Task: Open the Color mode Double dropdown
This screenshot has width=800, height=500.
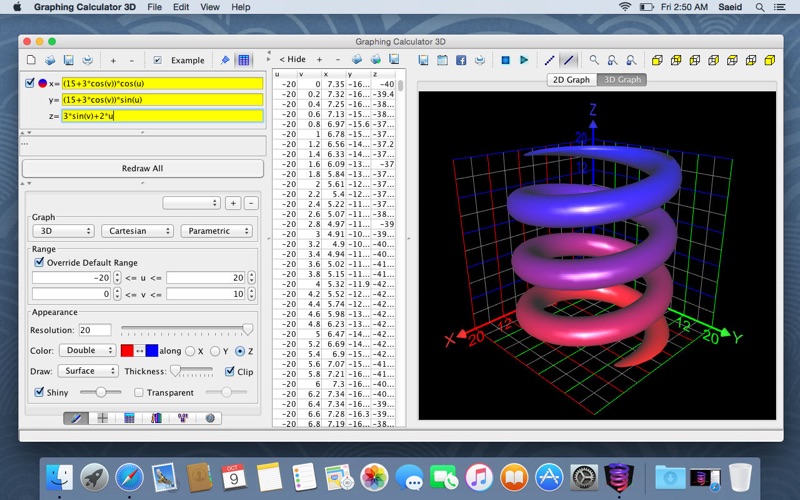Action: point(88,351)
